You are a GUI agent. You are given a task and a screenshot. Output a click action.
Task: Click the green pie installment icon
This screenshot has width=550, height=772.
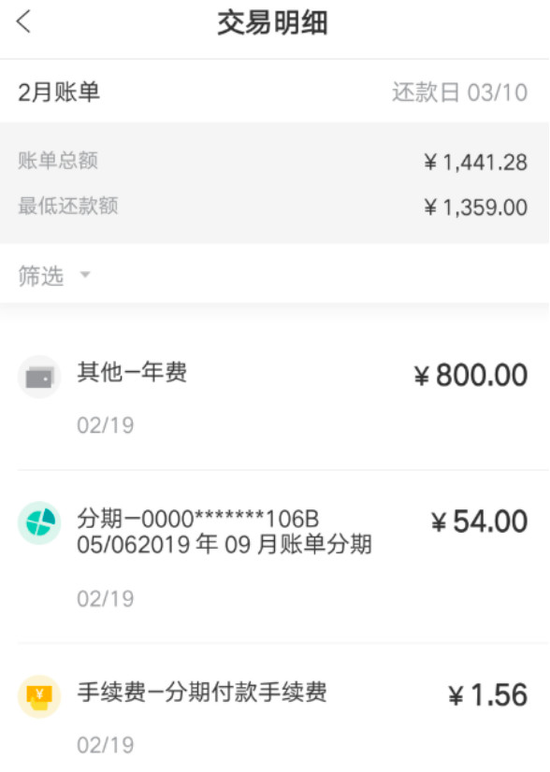[39, 523]
